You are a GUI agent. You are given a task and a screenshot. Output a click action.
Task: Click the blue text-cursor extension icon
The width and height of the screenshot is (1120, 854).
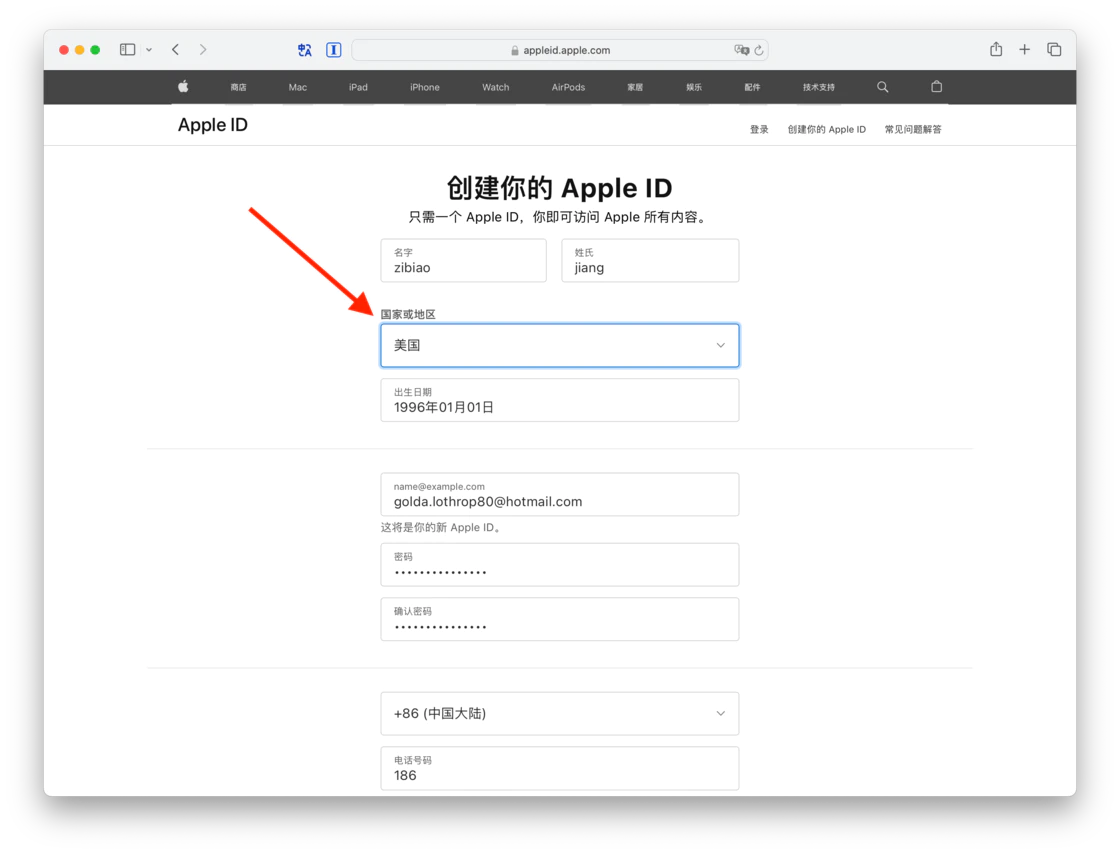coord(334,50)
